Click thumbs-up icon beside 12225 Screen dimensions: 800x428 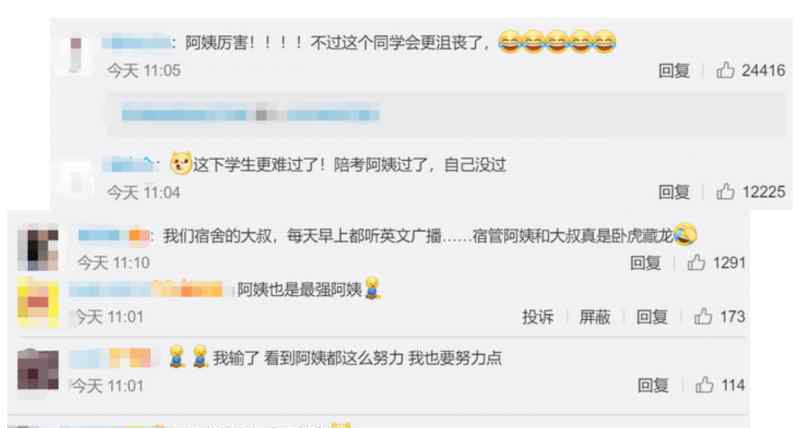pos(725,192)
